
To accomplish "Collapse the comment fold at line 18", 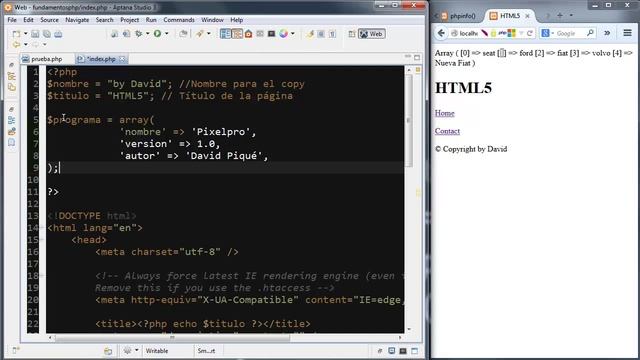I will click(x=42, y=276).
